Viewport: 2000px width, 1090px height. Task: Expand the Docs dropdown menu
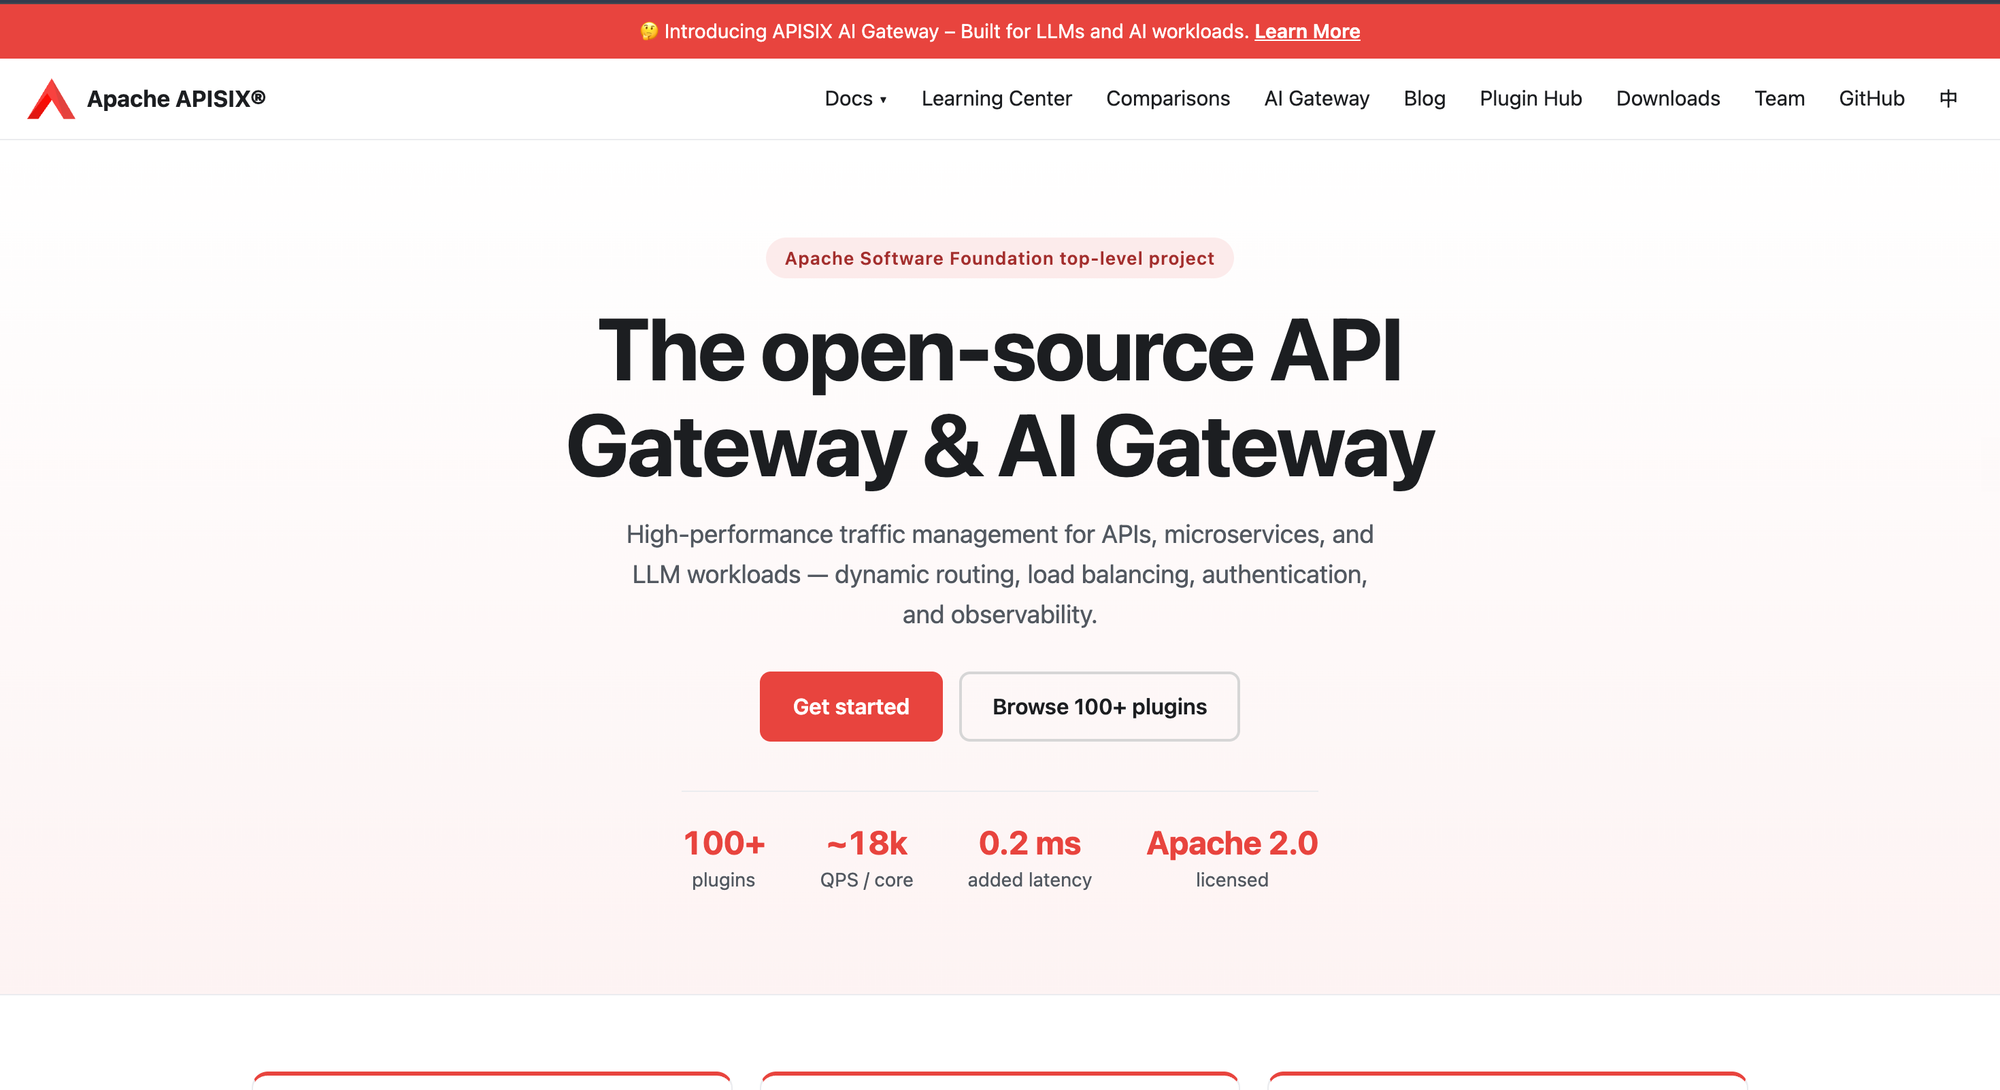click(856, 98)
